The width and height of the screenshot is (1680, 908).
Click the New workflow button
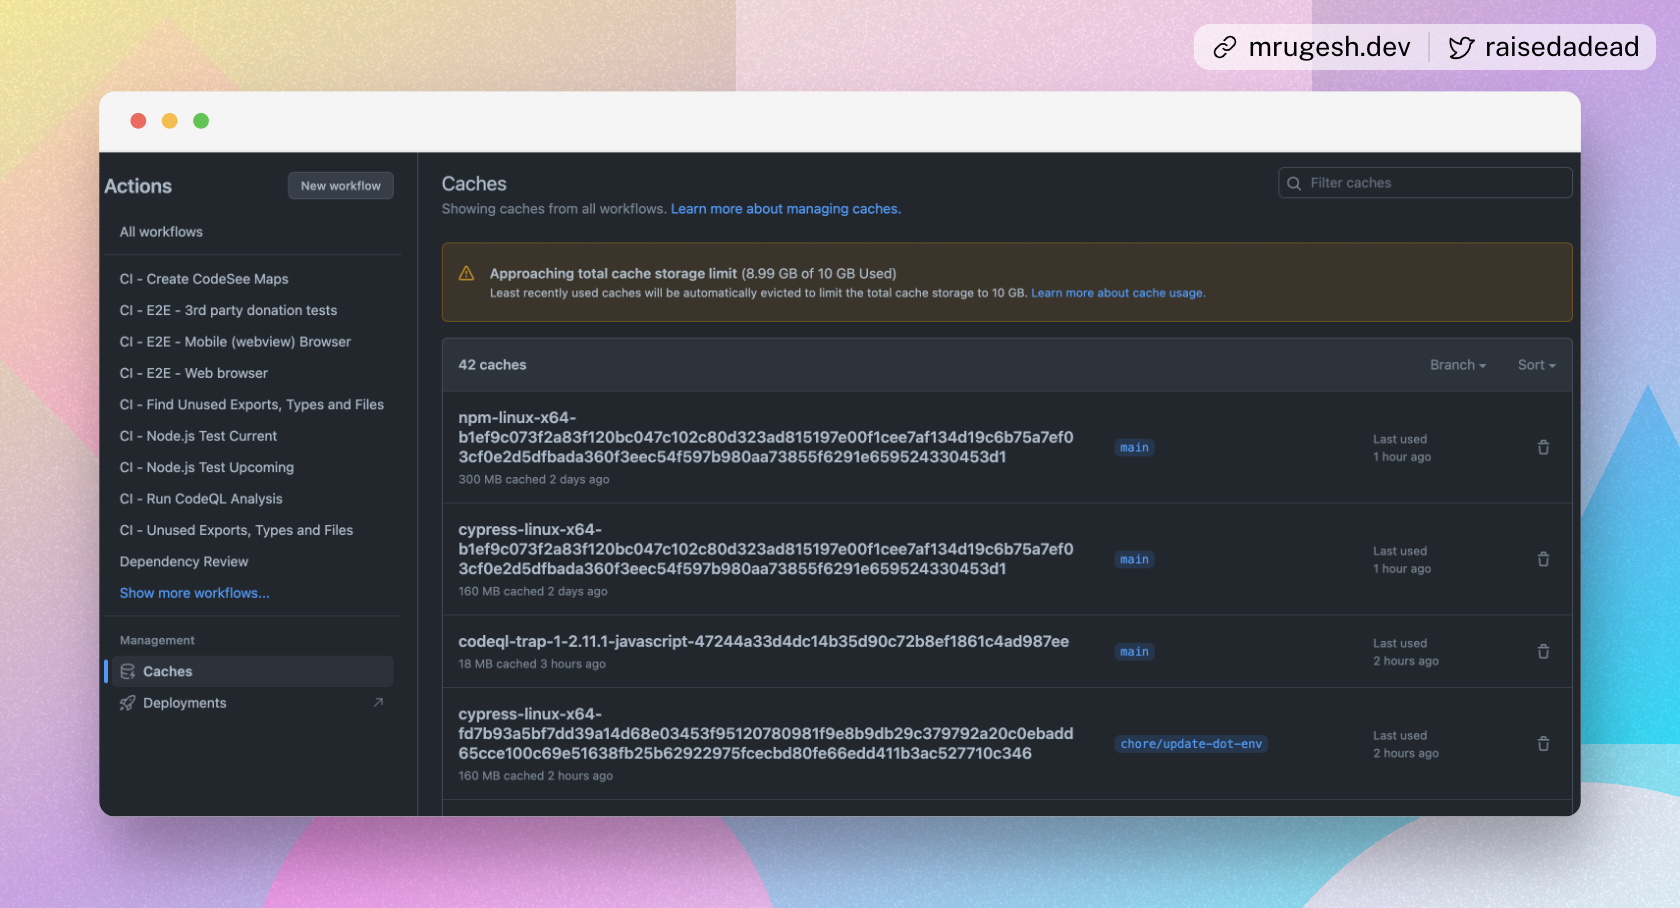(341, 186)
